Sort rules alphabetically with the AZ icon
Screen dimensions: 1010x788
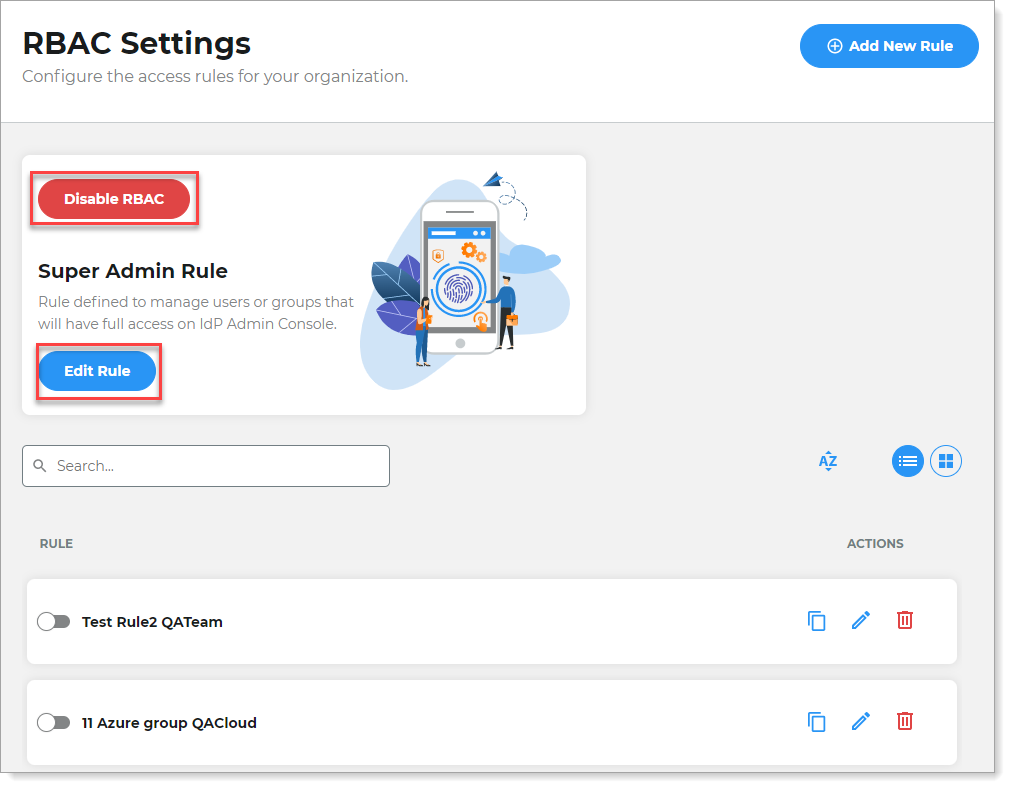828,461
